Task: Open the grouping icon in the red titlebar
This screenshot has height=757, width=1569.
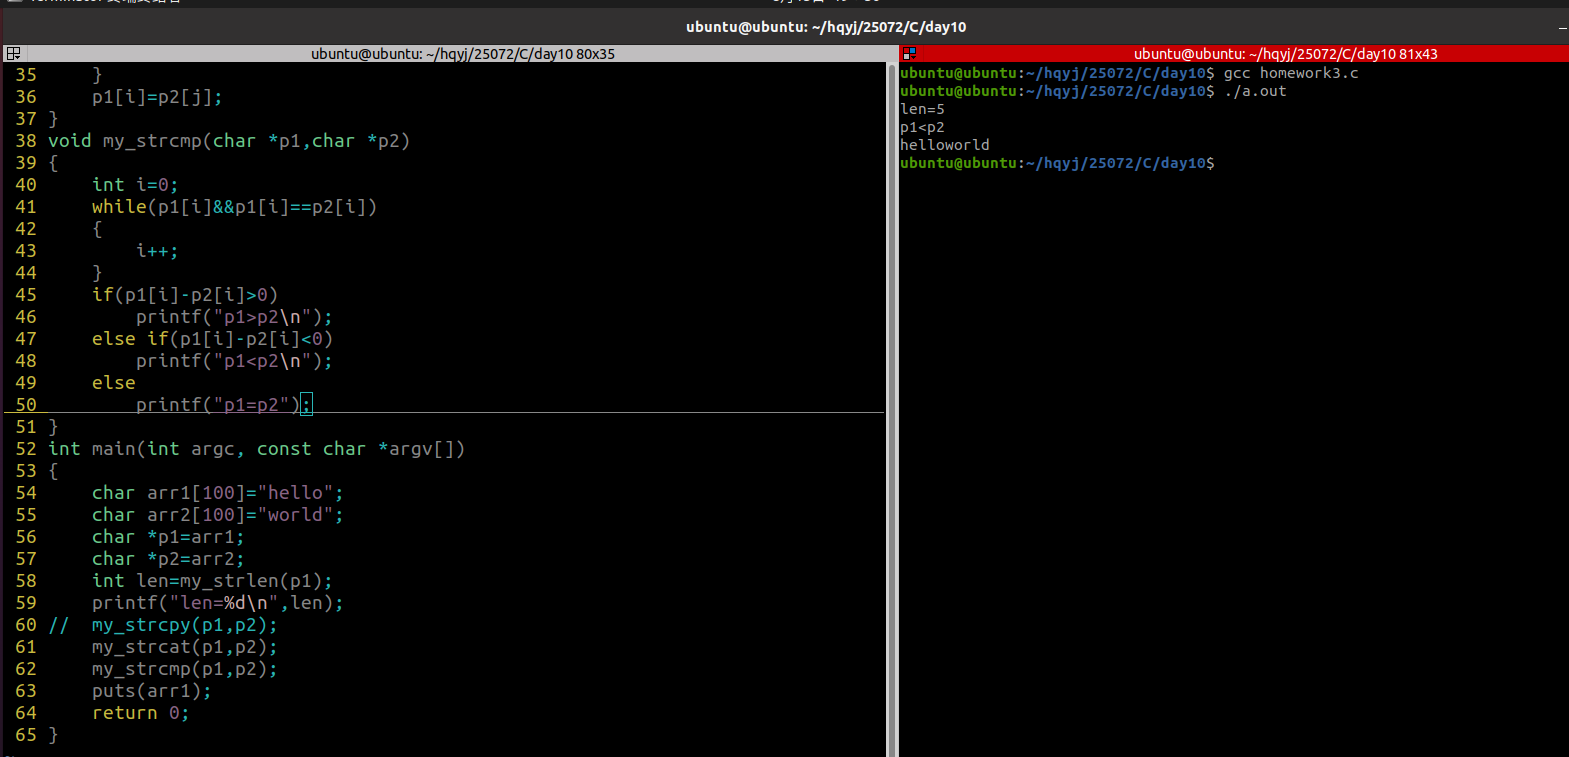Action: pyautogui.click(x=909, y=54)
